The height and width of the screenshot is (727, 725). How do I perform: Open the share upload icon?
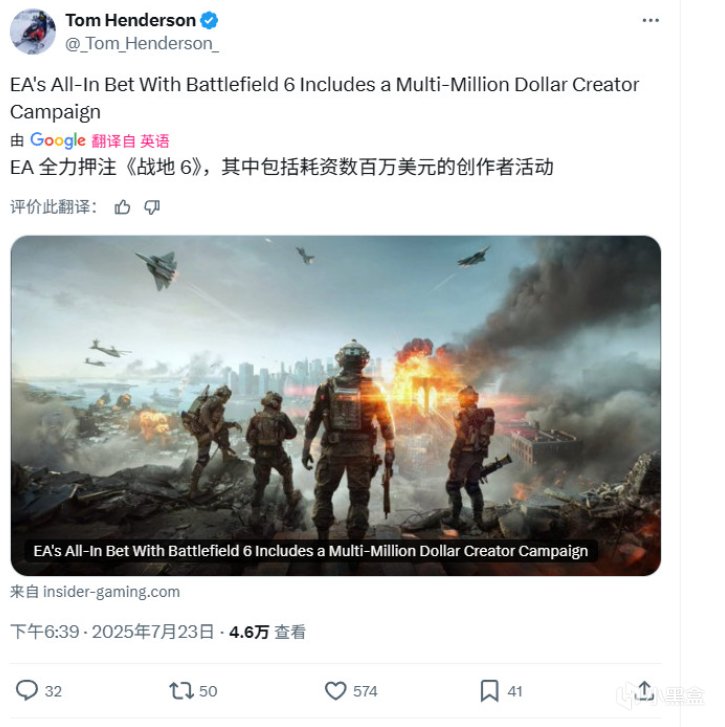(644, 690)
